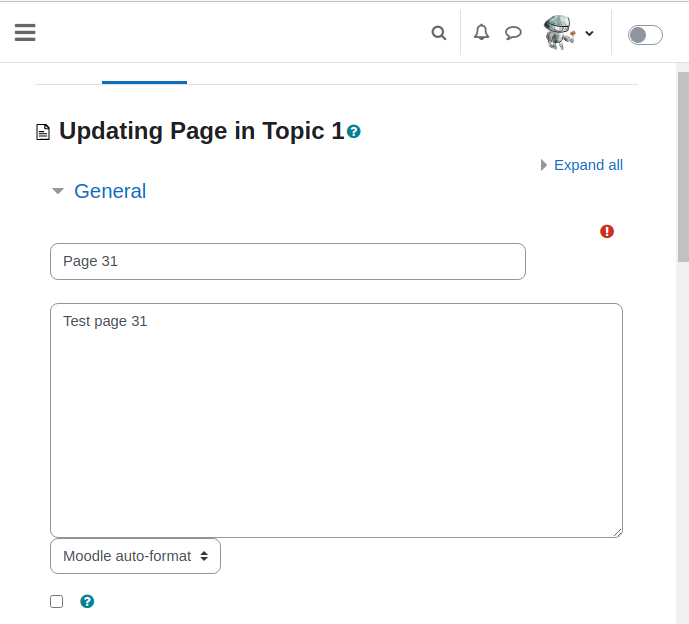689x624 pixels.
Task: Open the notifications bell
Action: (481, 33)
